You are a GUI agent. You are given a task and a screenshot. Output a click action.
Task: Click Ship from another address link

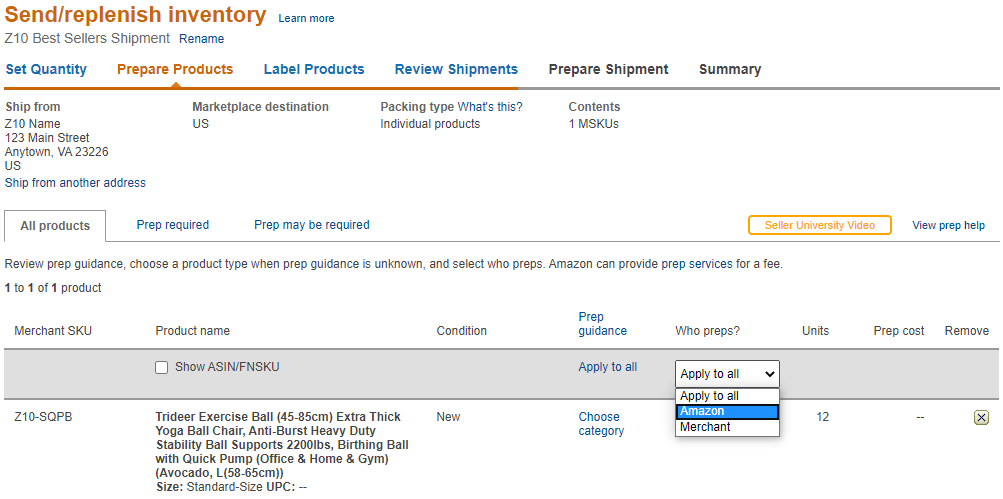click(75, 183)
